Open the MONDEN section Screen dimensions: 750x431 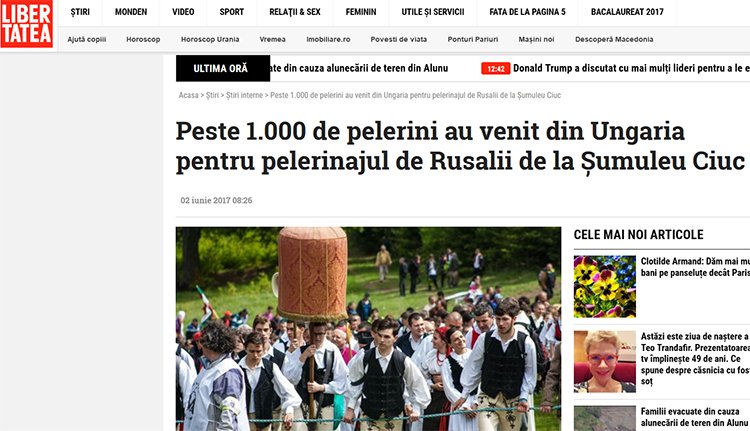131,12
